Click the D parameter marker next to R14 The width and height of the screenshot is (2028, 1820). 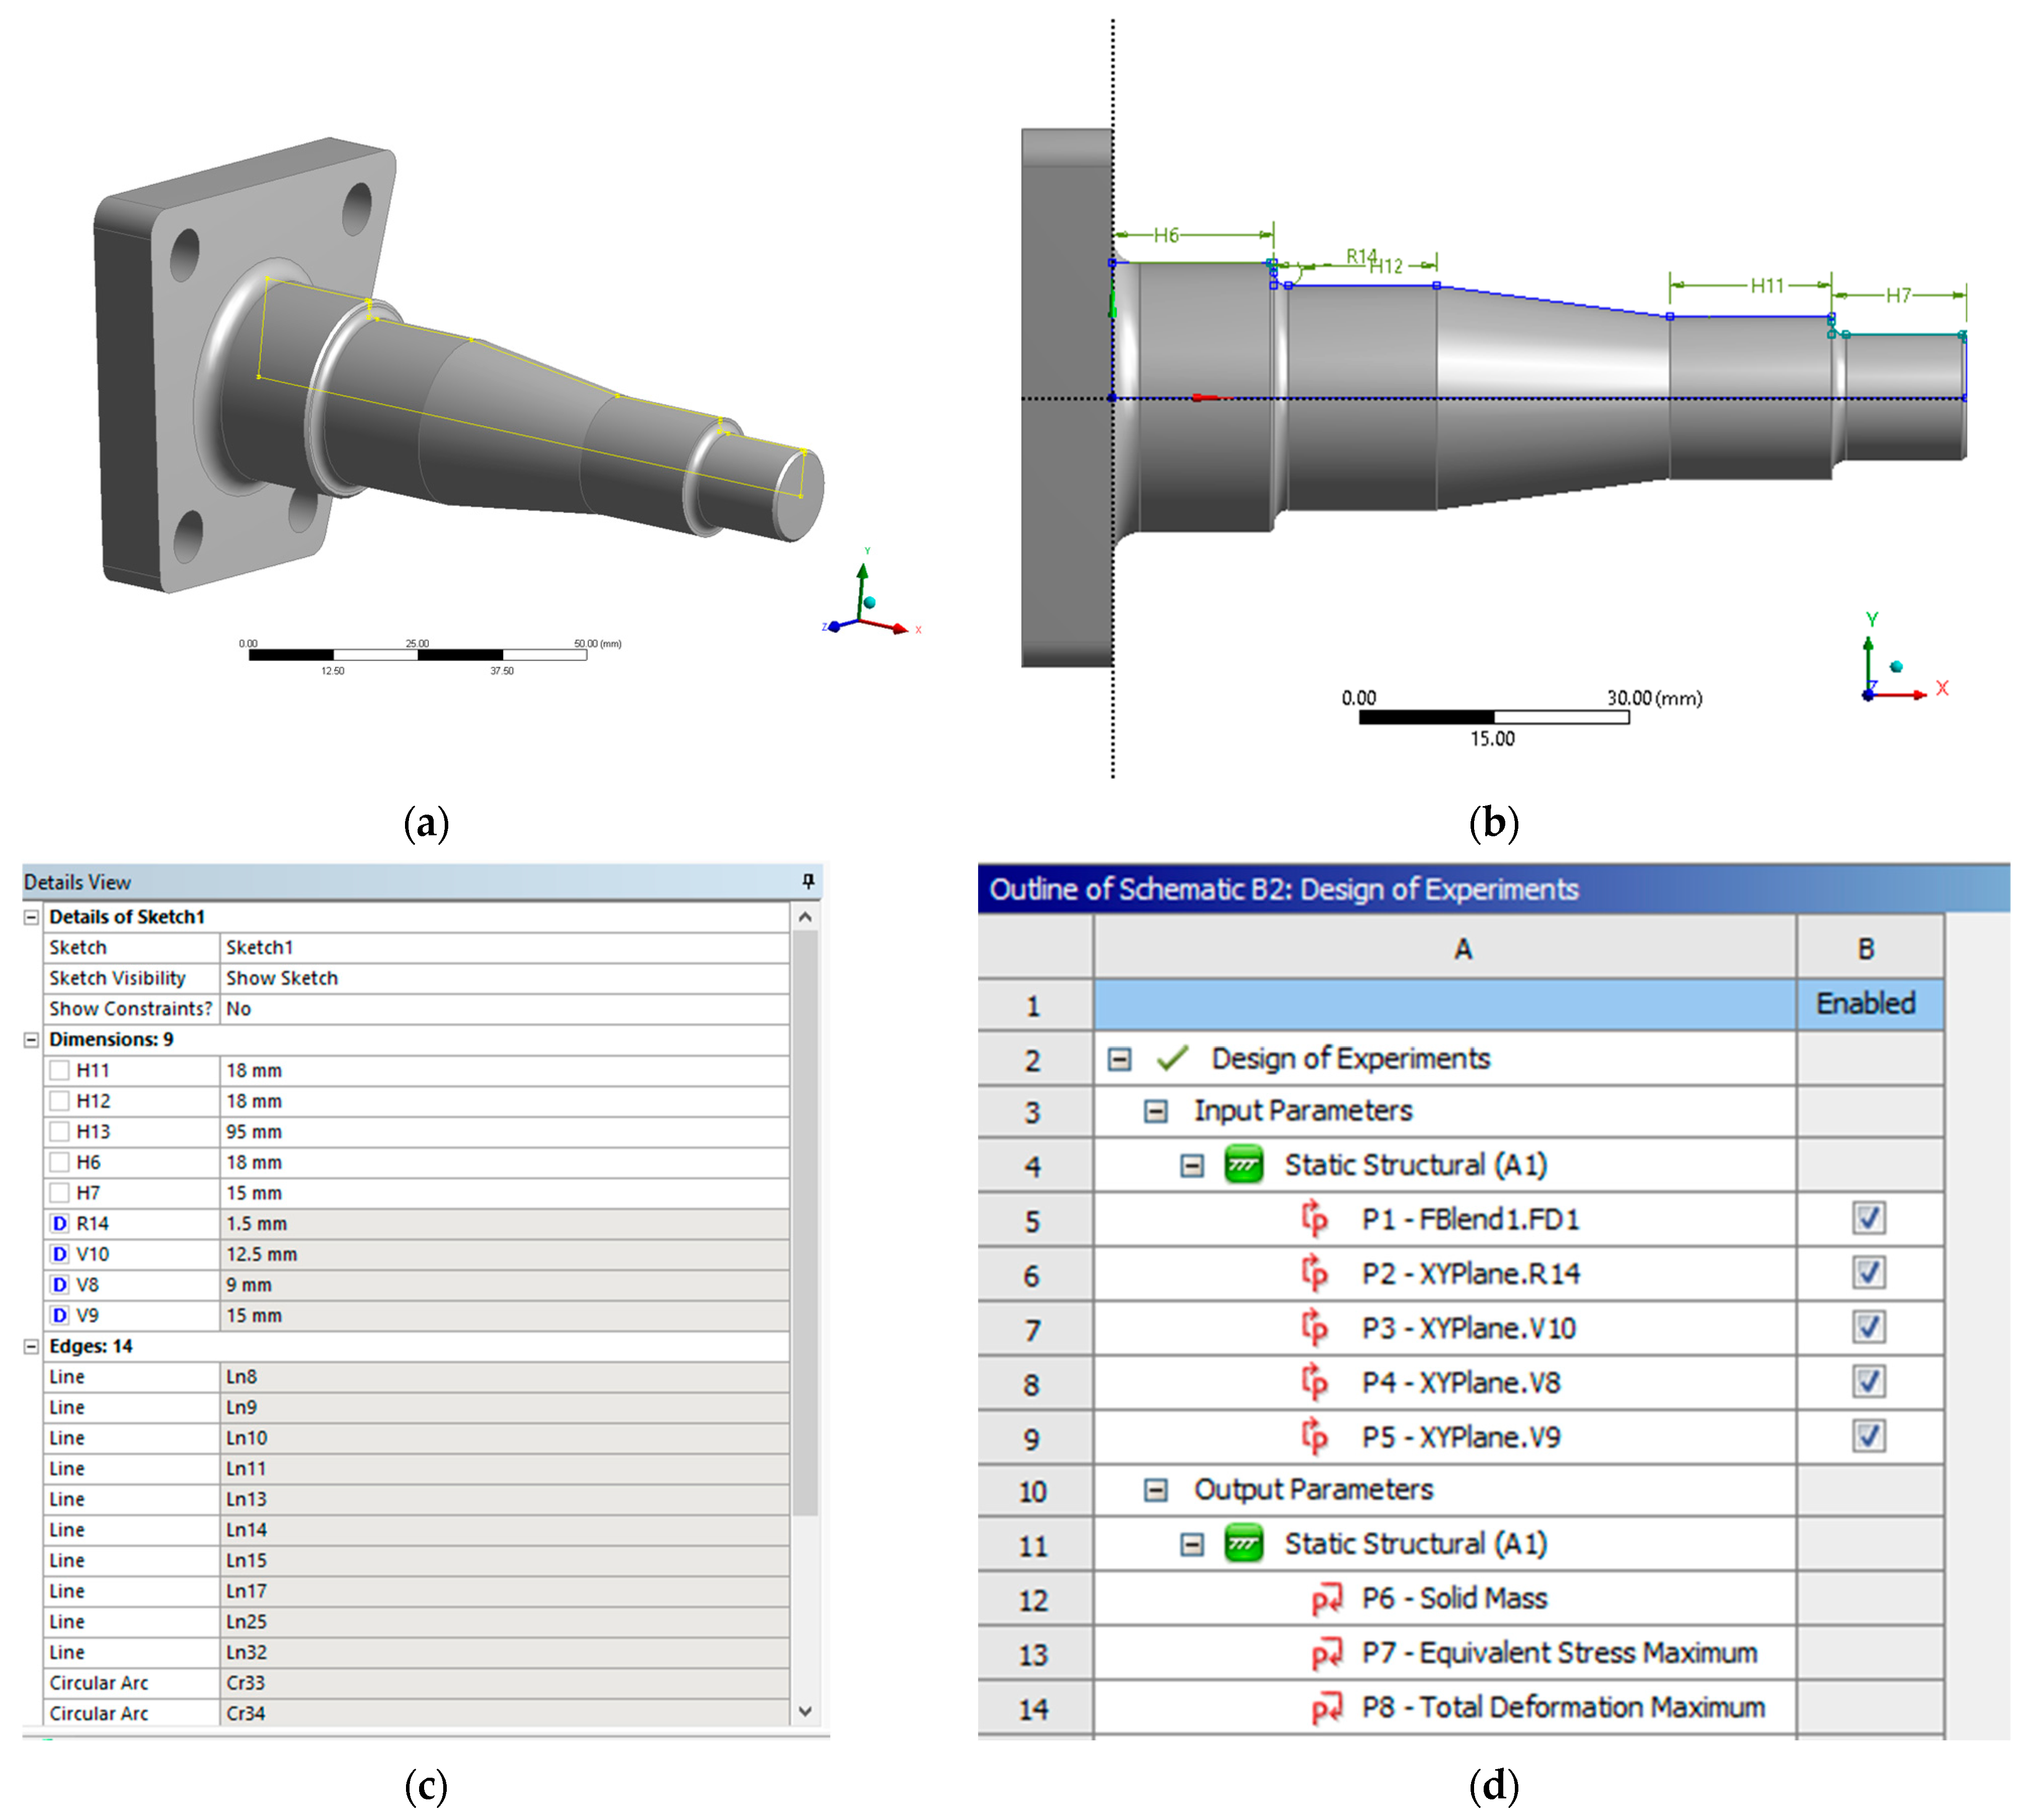click(x=60, y=1223)
